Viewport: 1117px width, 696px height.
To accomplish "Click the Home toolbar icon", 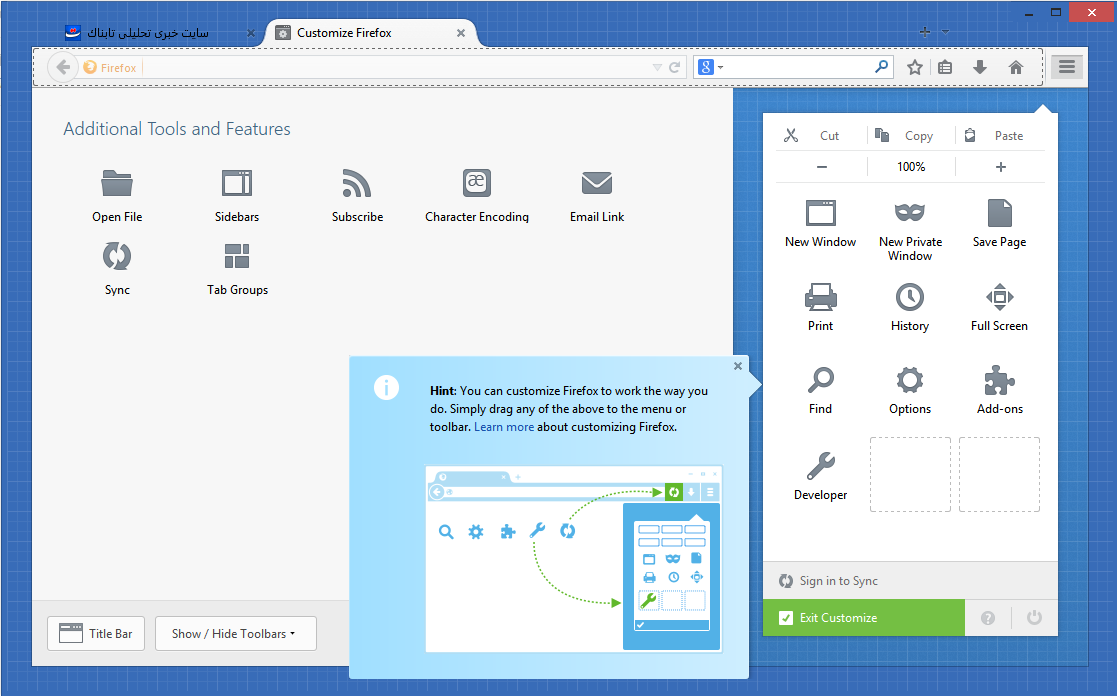I will click(x=1016, y=67).
